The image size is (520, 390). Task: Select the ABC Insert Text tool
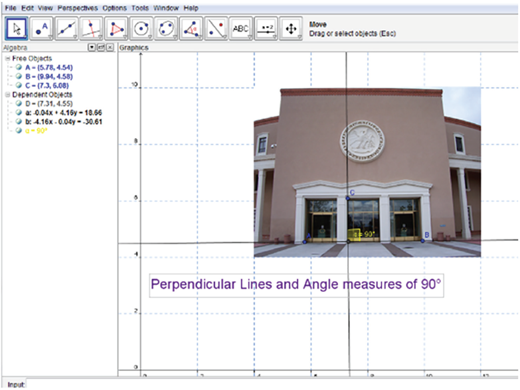[241, 29]
